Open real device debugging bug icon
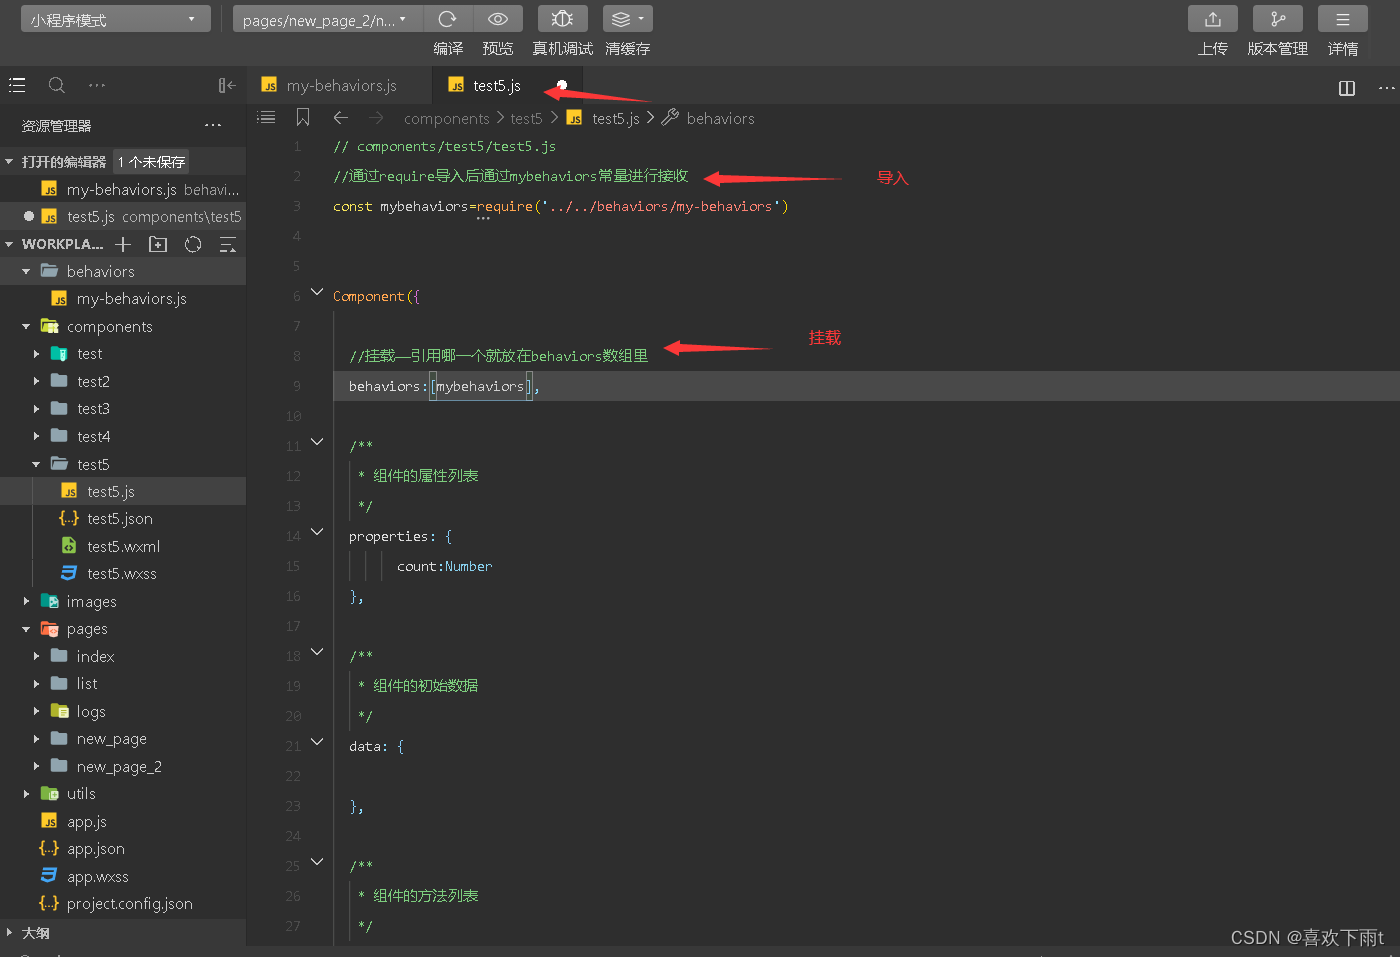 563,19
